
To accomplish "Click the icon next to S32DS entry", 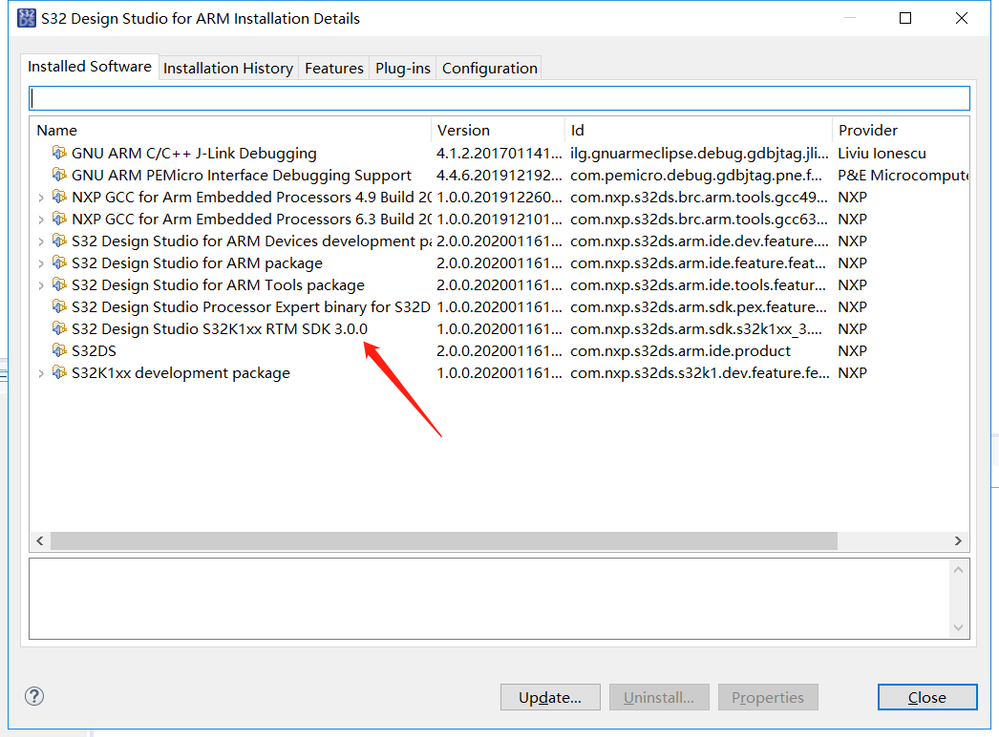I will [x=59, y=350].
